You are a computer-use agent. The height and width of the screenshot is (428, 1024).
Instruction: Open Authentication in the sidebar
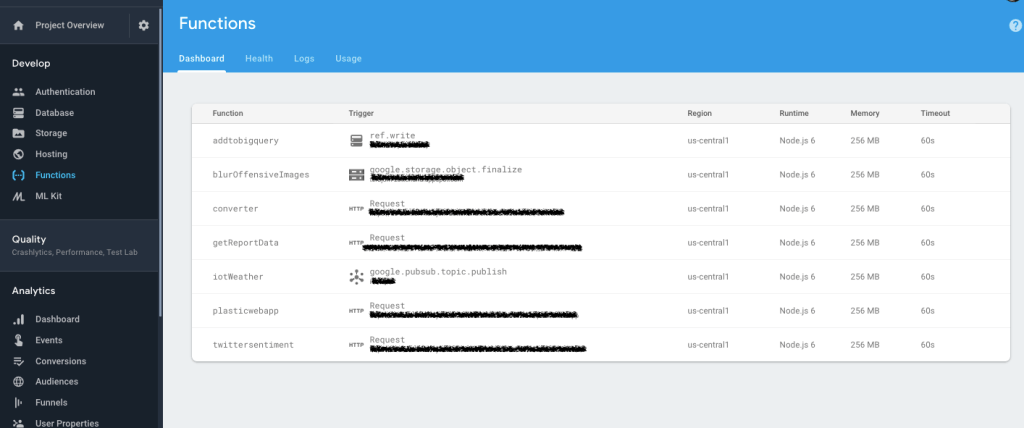65,92
